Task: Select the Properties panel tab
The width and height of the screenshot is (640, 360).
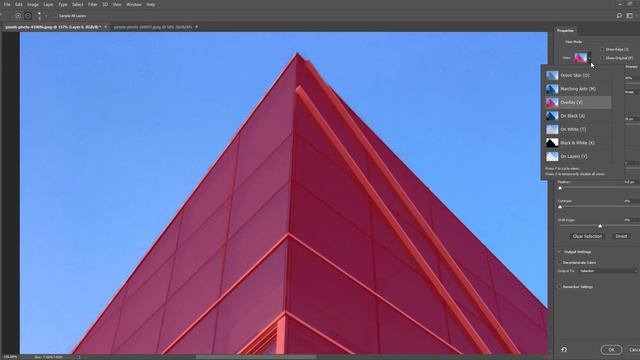Action: point(565,31)
